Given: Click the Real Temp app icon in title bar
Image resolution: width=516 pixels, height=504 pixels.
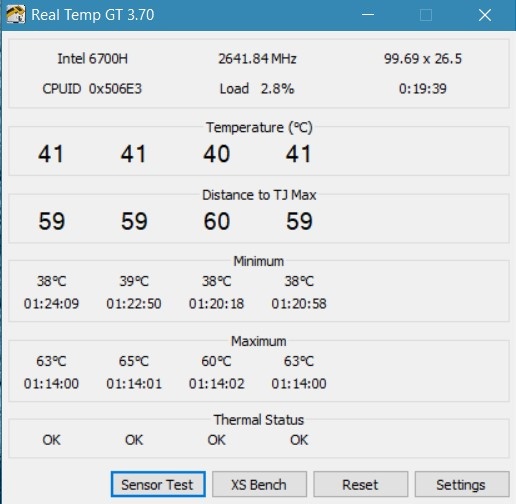Looking at the screenshot, I should pyautogui.click(x=15, y=14).
